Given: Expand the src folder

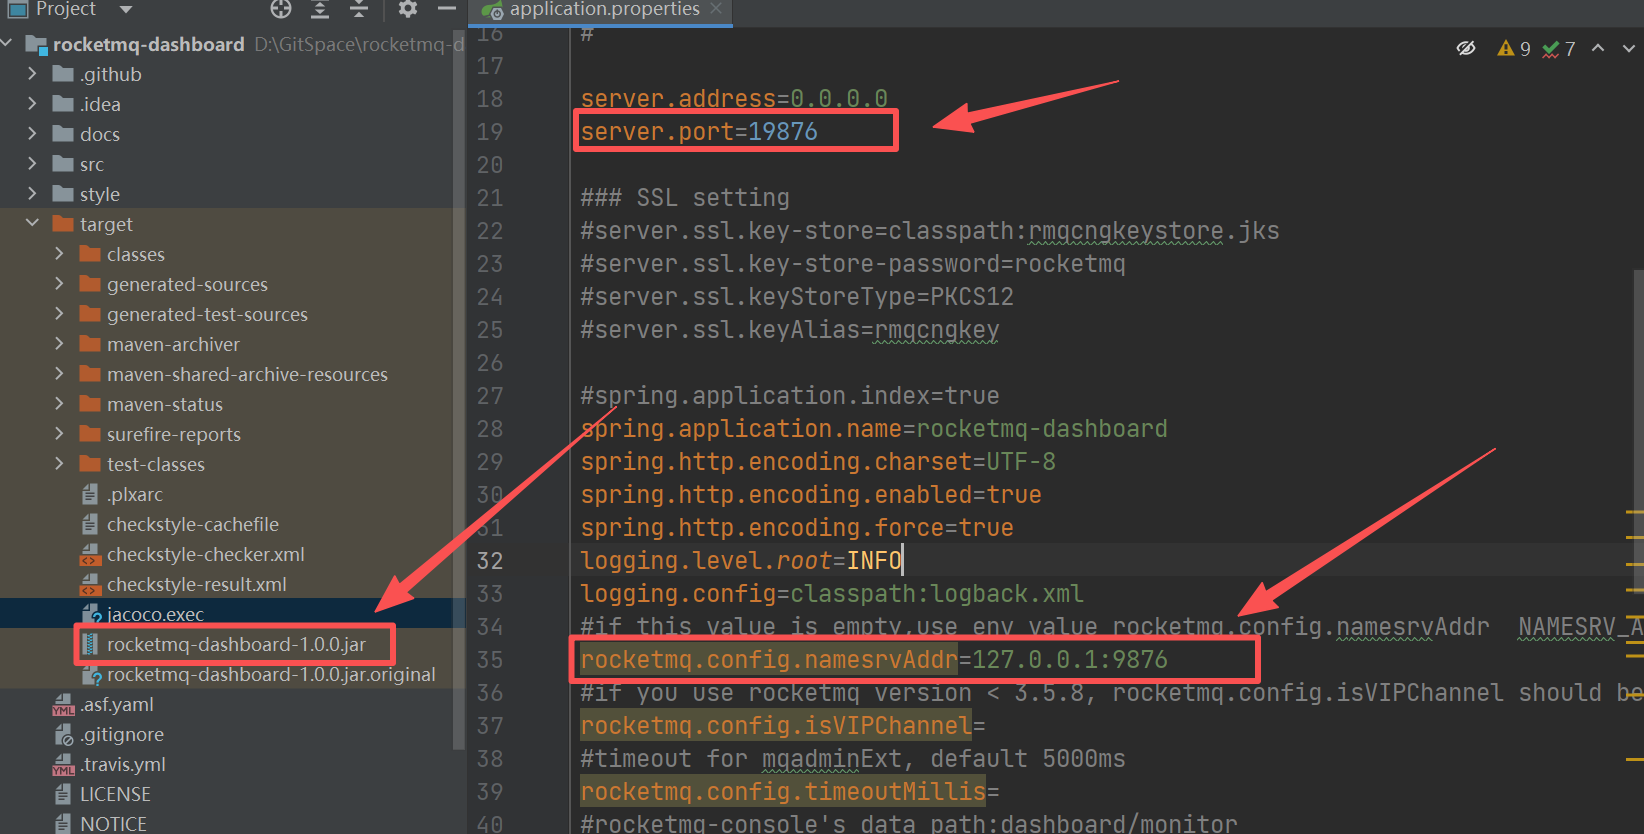Looking at the screenshot, I should click(x=32, y=164).
